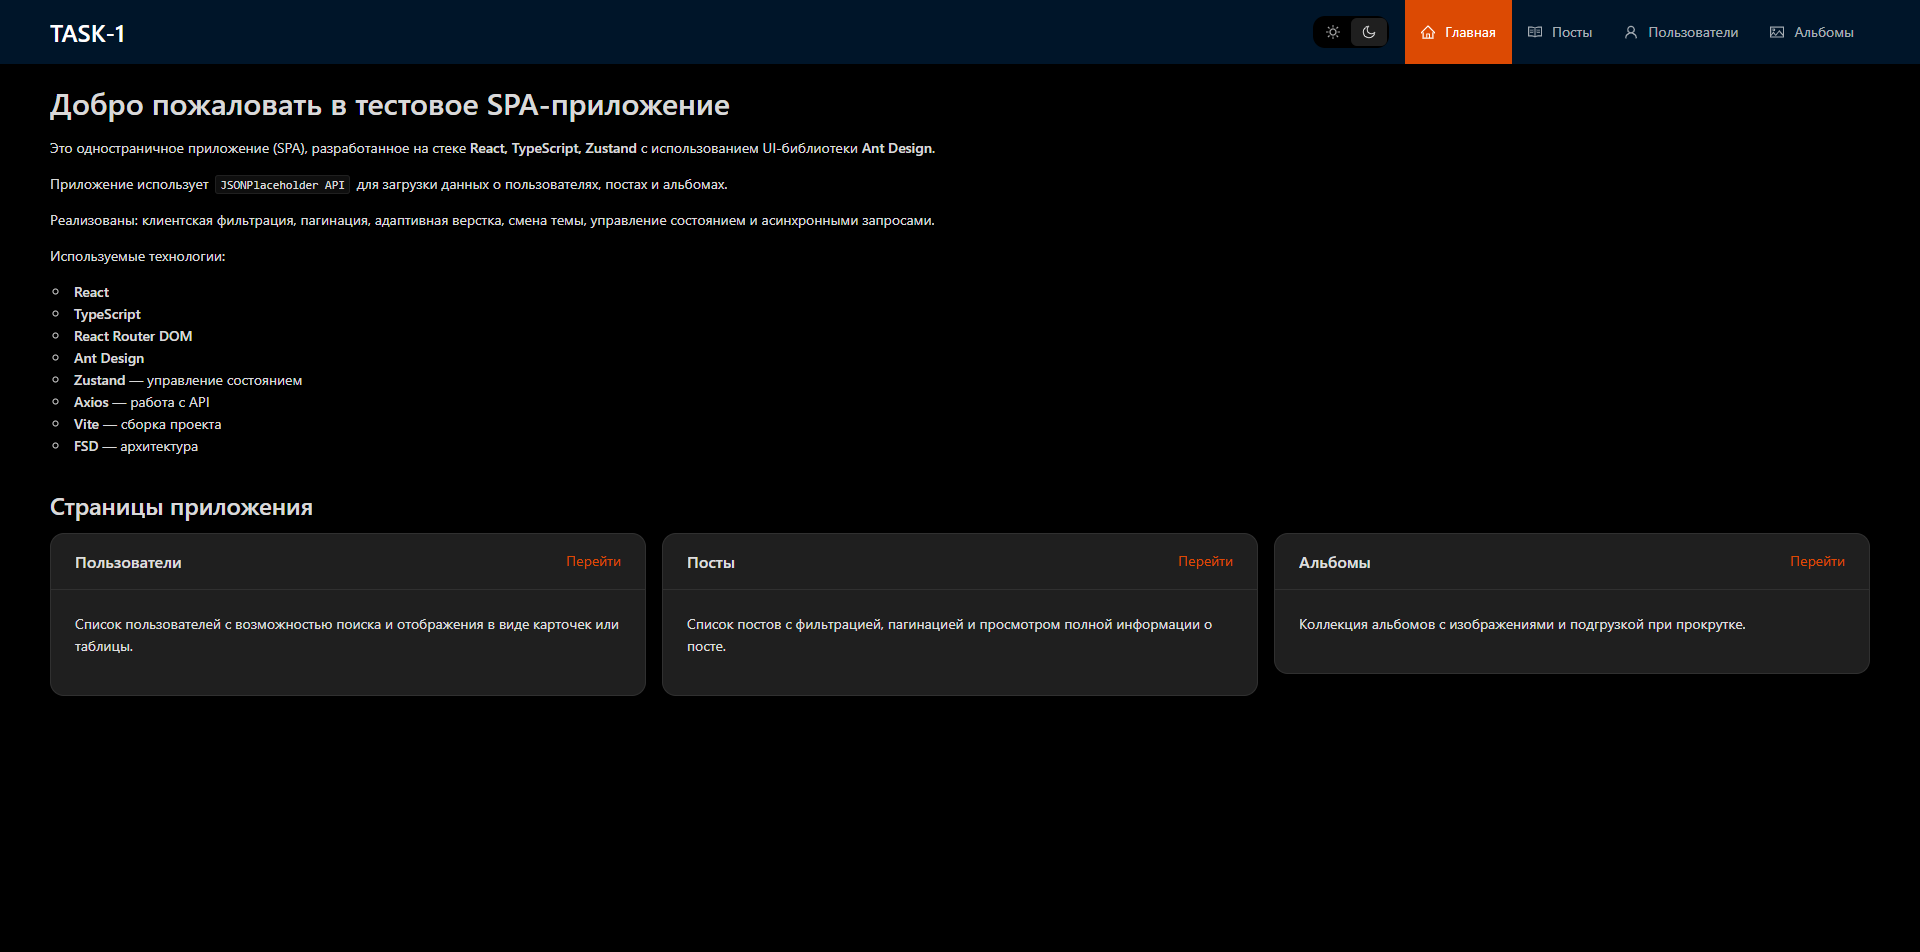The image size is (1920, 952).
Task: Click the JSONPlaceholder API code snippet
Action: tap(283, 185)
